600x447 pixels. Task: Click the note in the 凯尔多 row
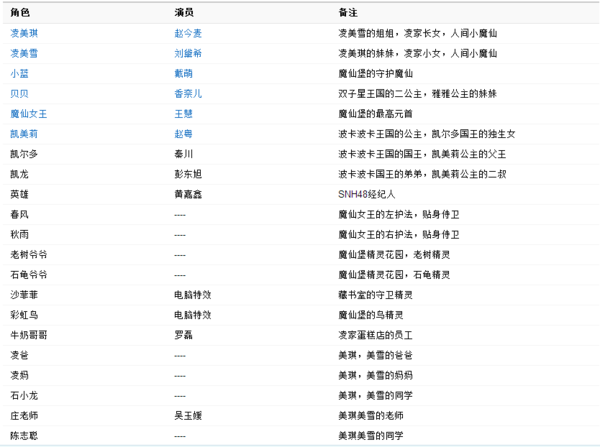(422, 154)
